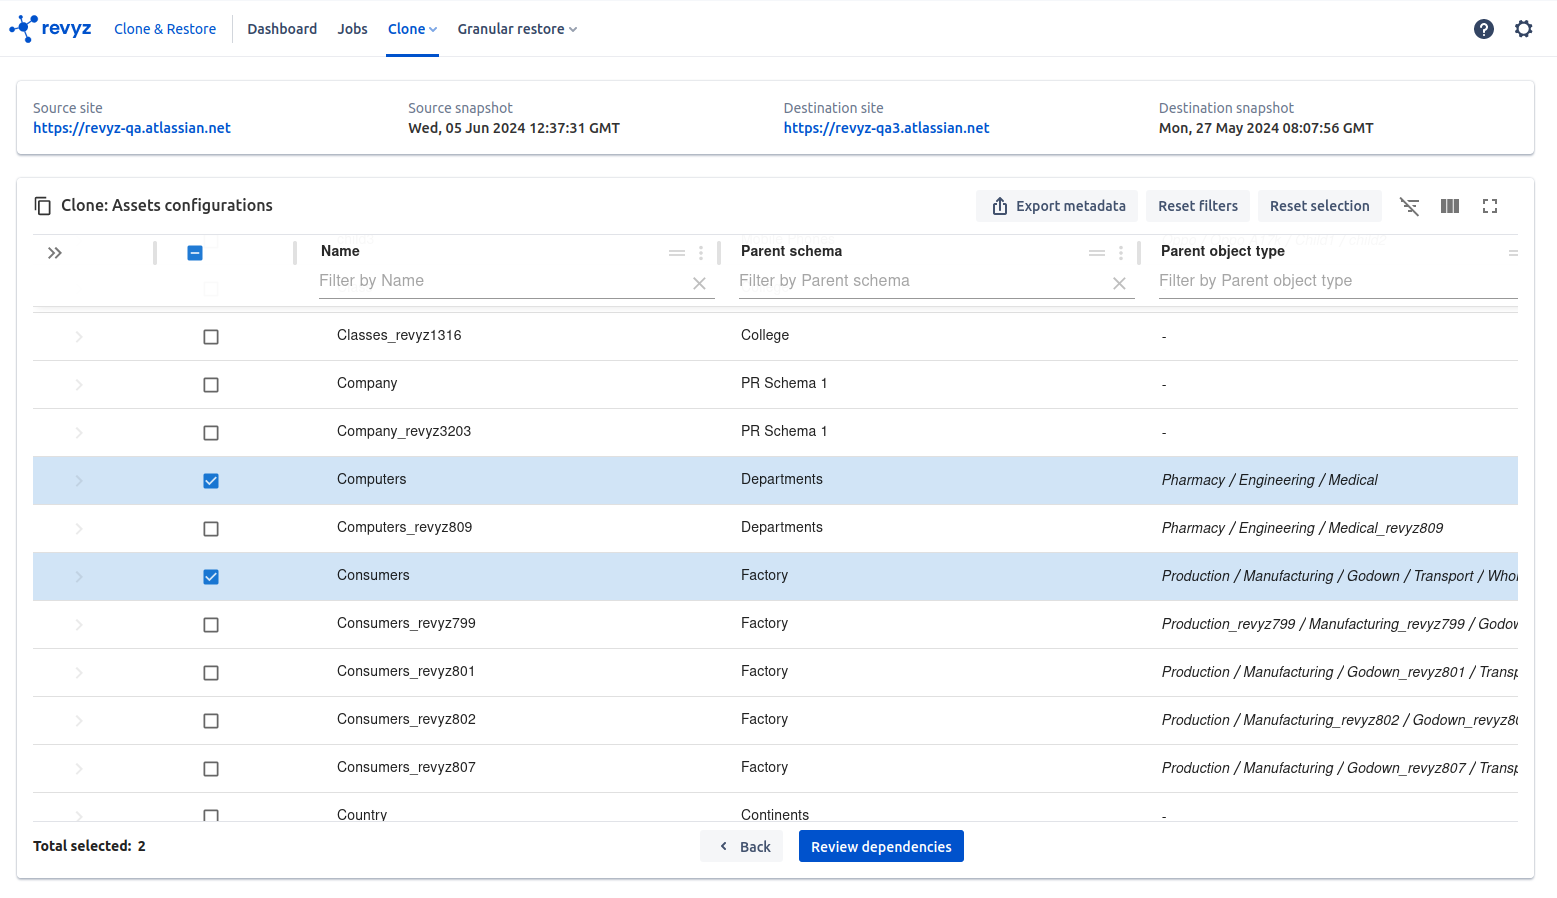Focus the Filter by Parent object type field

(x=1338, y=281)
